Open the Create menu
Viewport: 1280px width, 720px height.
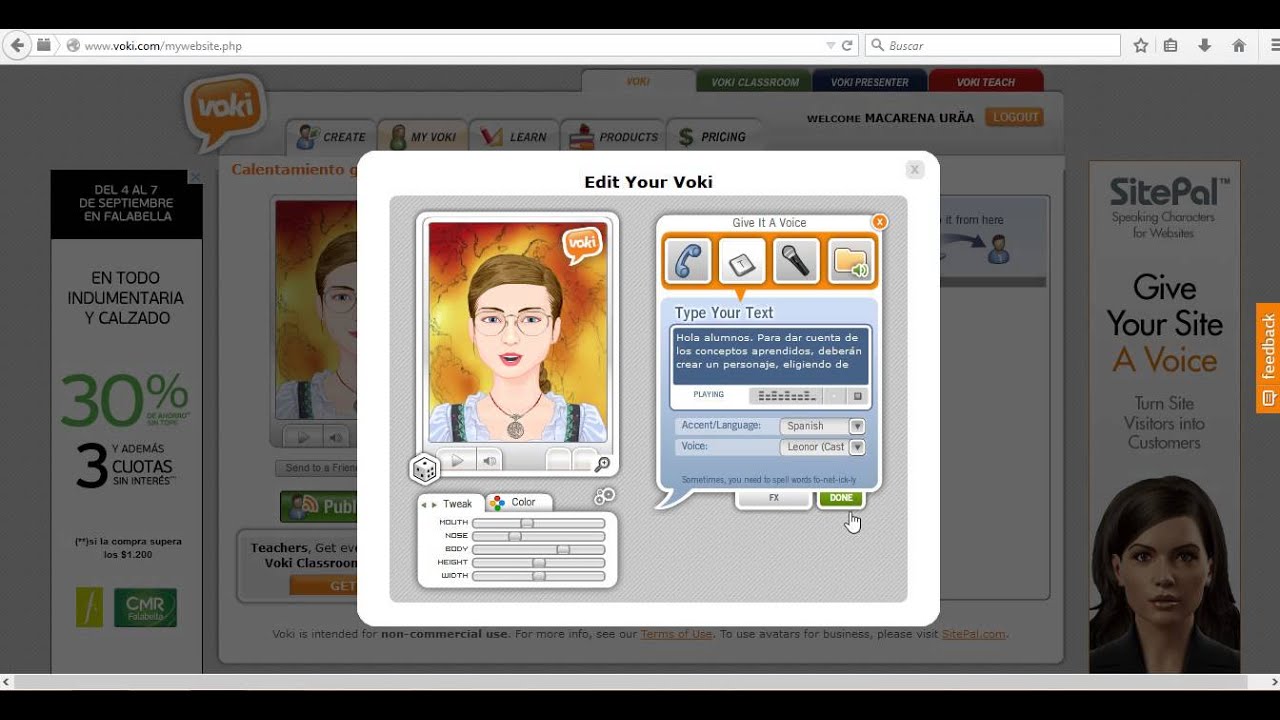coord(333,136)
